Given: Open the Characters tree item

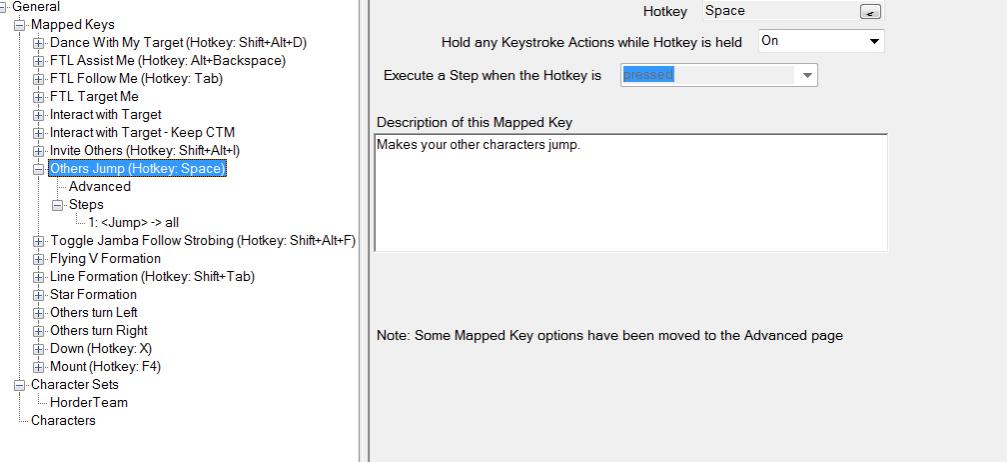Looking at the screenshot, I should (63, 420).
